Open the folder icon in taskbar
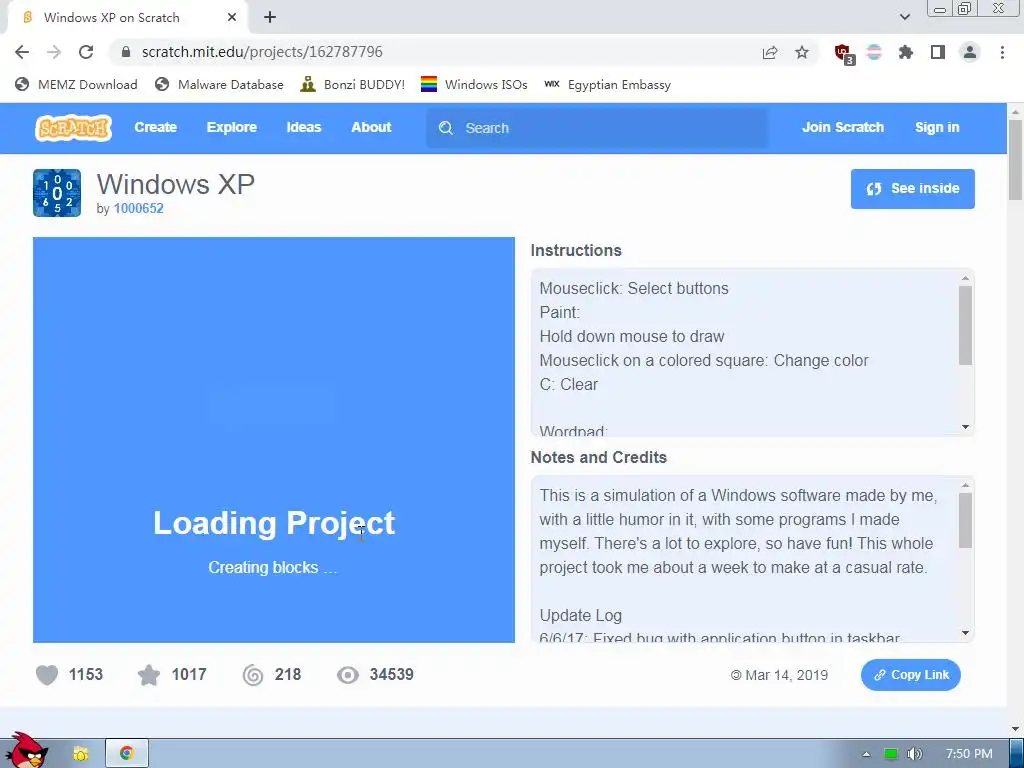The width and height of the screenshot is (1024, 768). point(81,753)
